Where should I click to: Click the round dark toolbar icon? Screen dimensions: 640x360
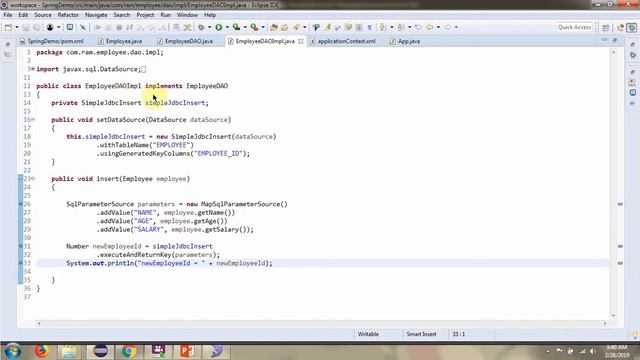[x=50, y=27]
